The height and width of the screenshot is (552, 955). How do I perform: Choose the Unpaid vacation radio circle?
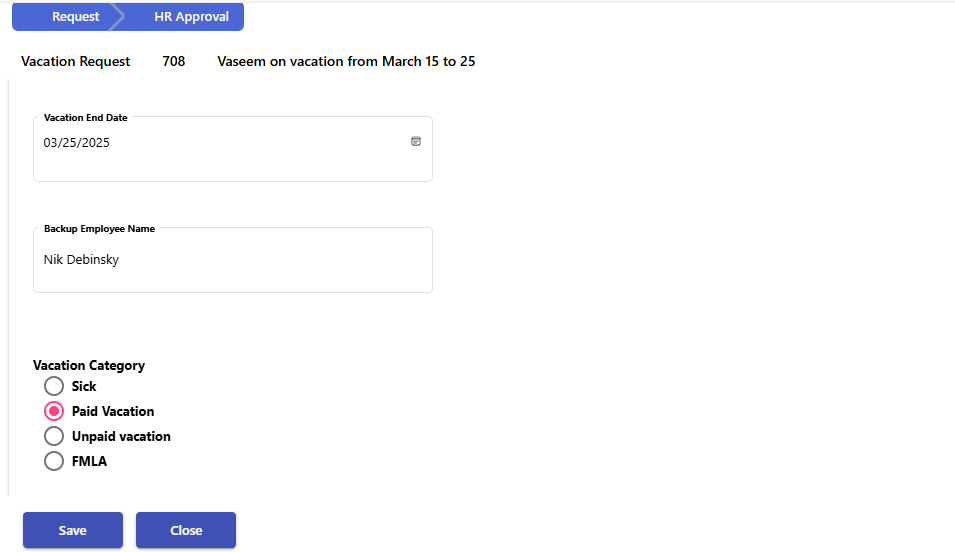(x=54, y=436)
